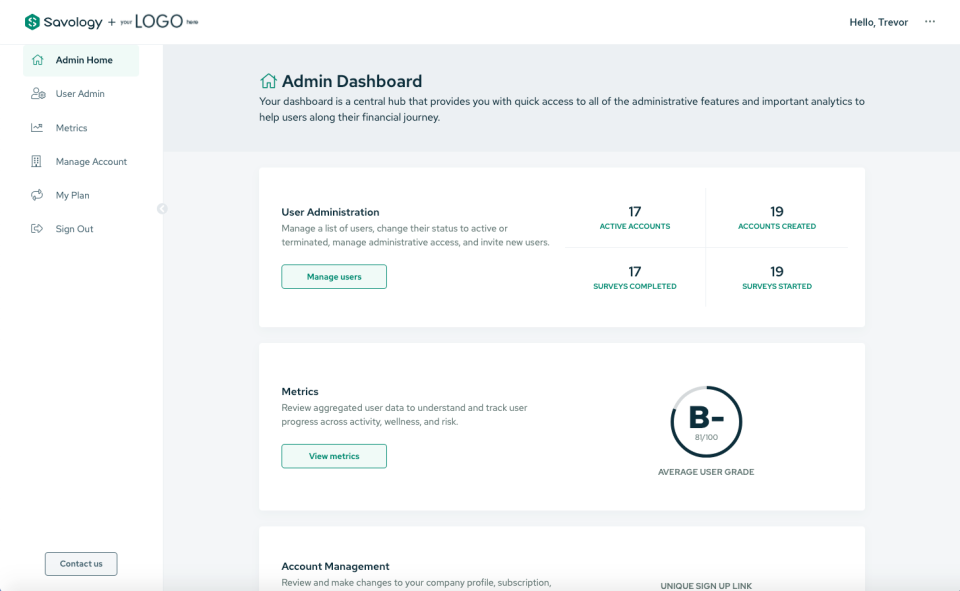Click the 17 Active Accounts stat
The image size is (960, 591).
(634, 219)
